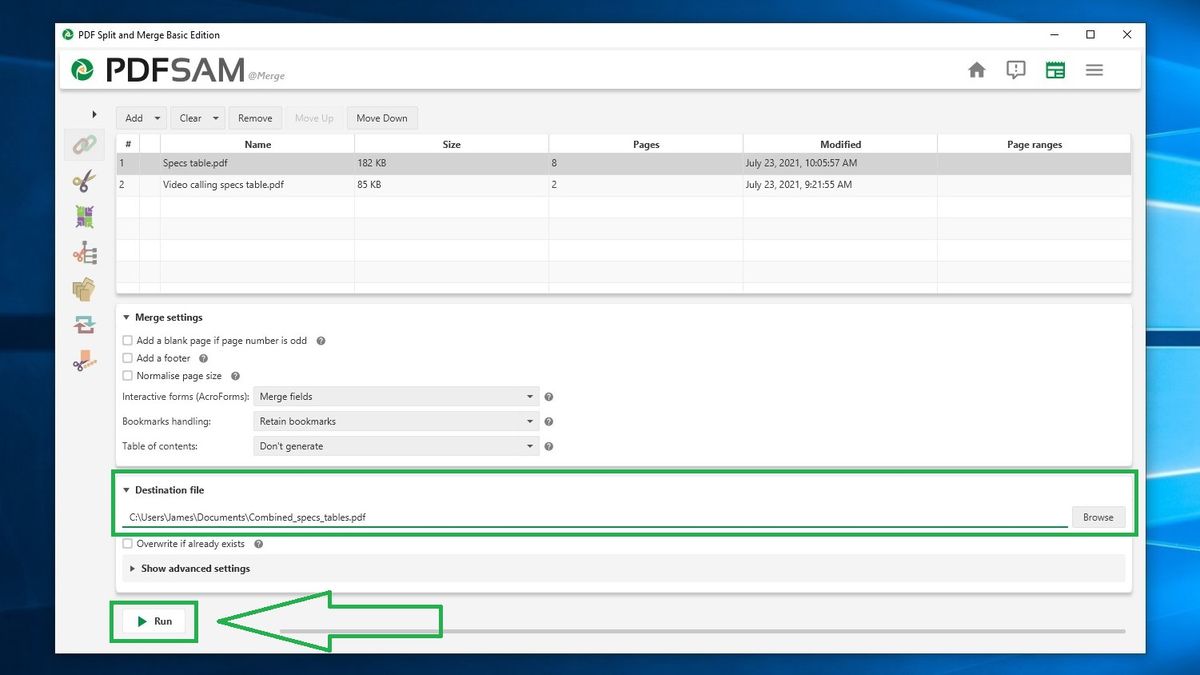The width and height of the screenshot is (1200, 675).
Task: Enable the Add a footer option
Action: (128, 358)
